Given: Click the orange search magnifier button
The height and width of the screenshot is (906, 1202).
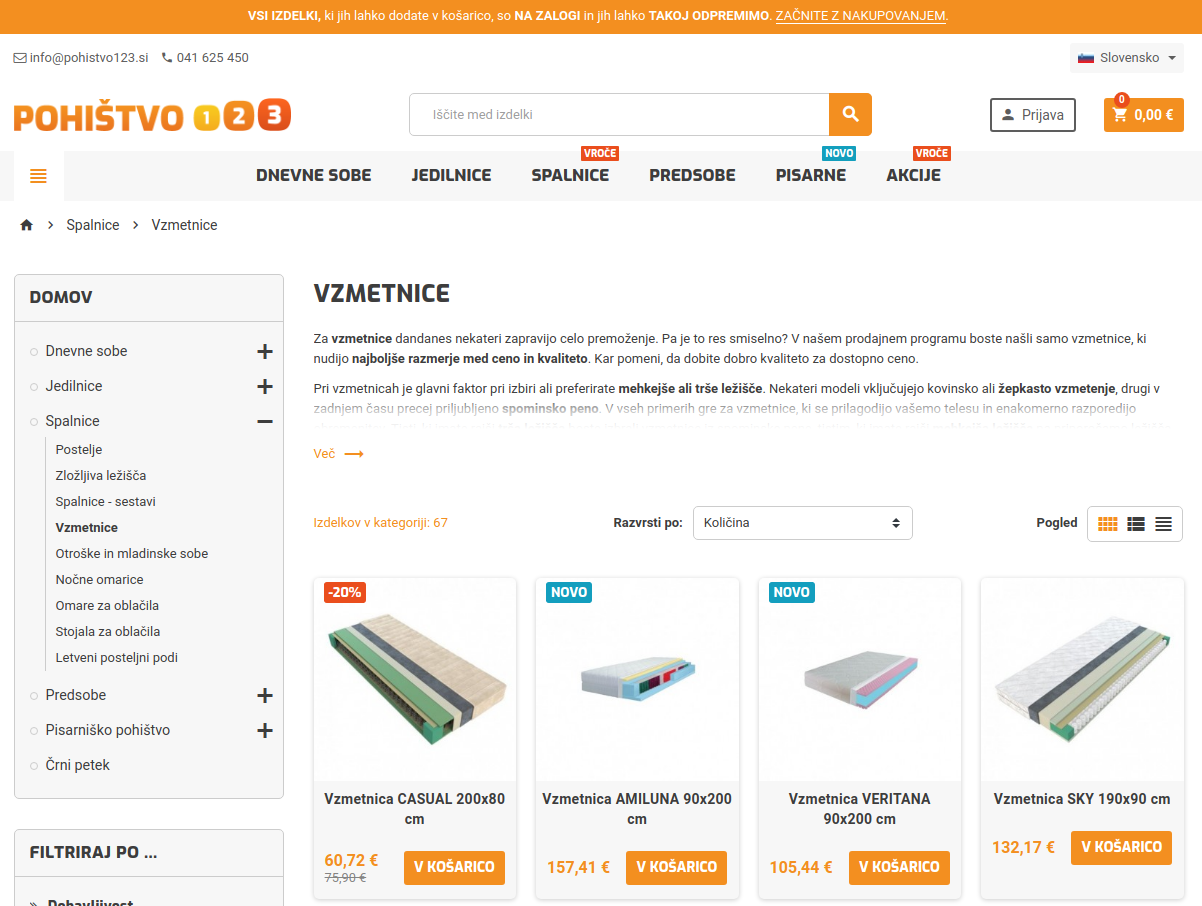Looking at the screenshot, I should point(850,114).
